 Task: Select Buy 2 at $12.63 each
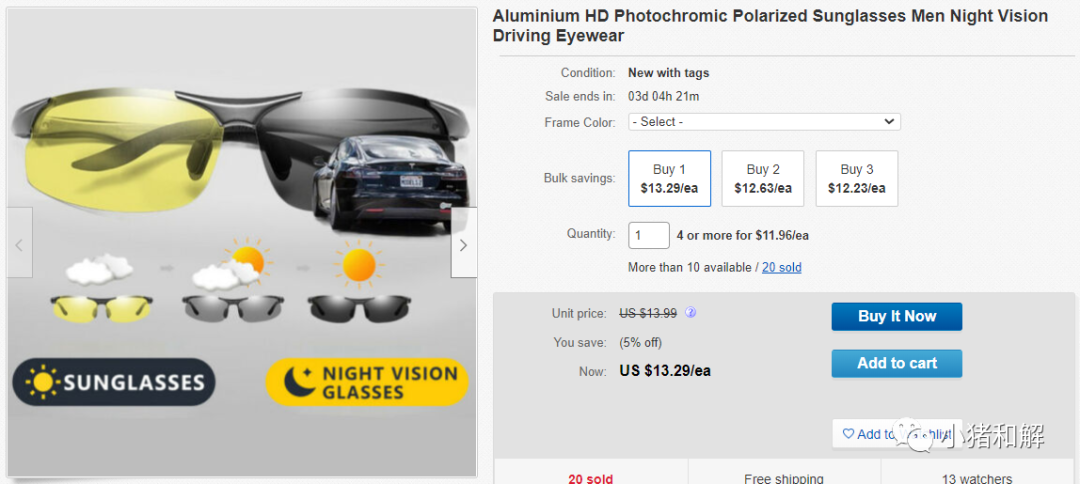pyautogui.click(x=763, y=178)
